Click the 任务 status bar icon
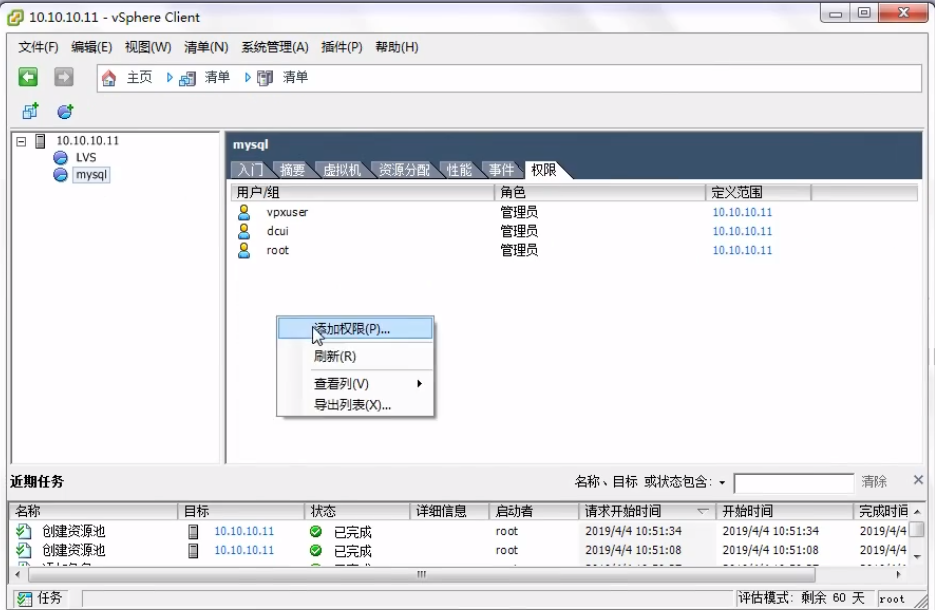The image size is (935, 610). 24,599
